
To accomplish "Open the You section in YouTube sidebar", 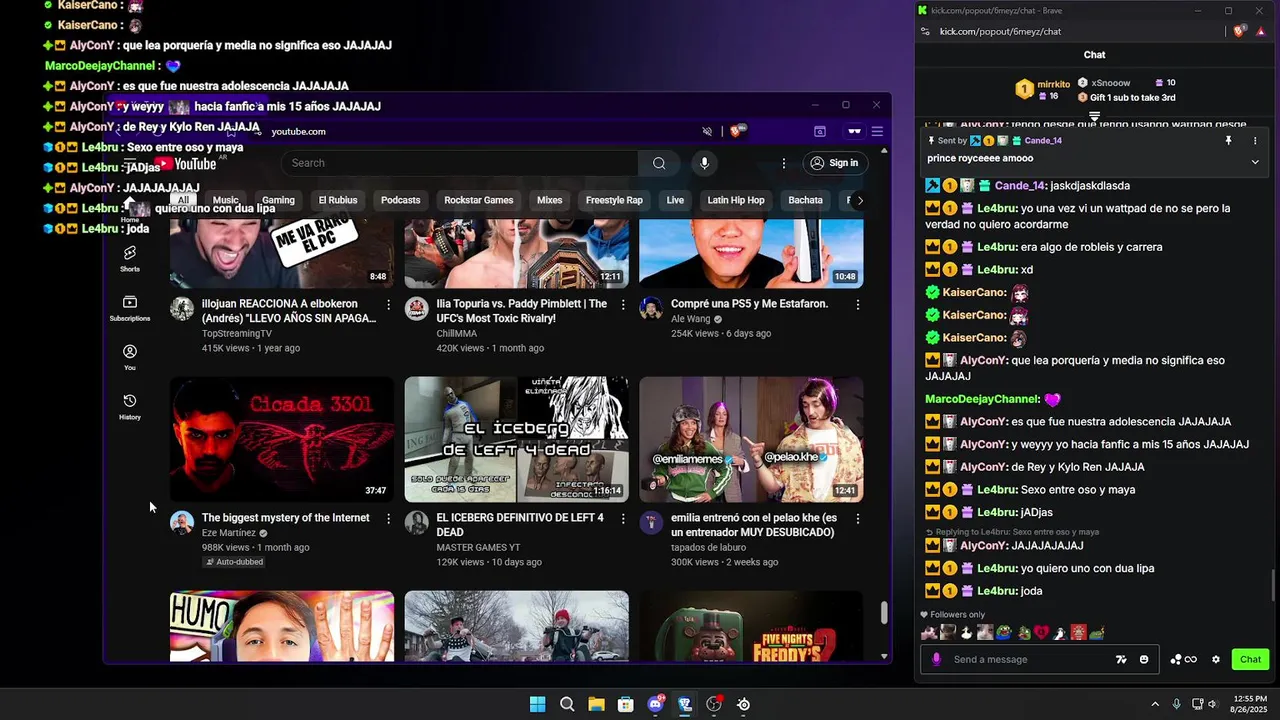I will point(130,357).
